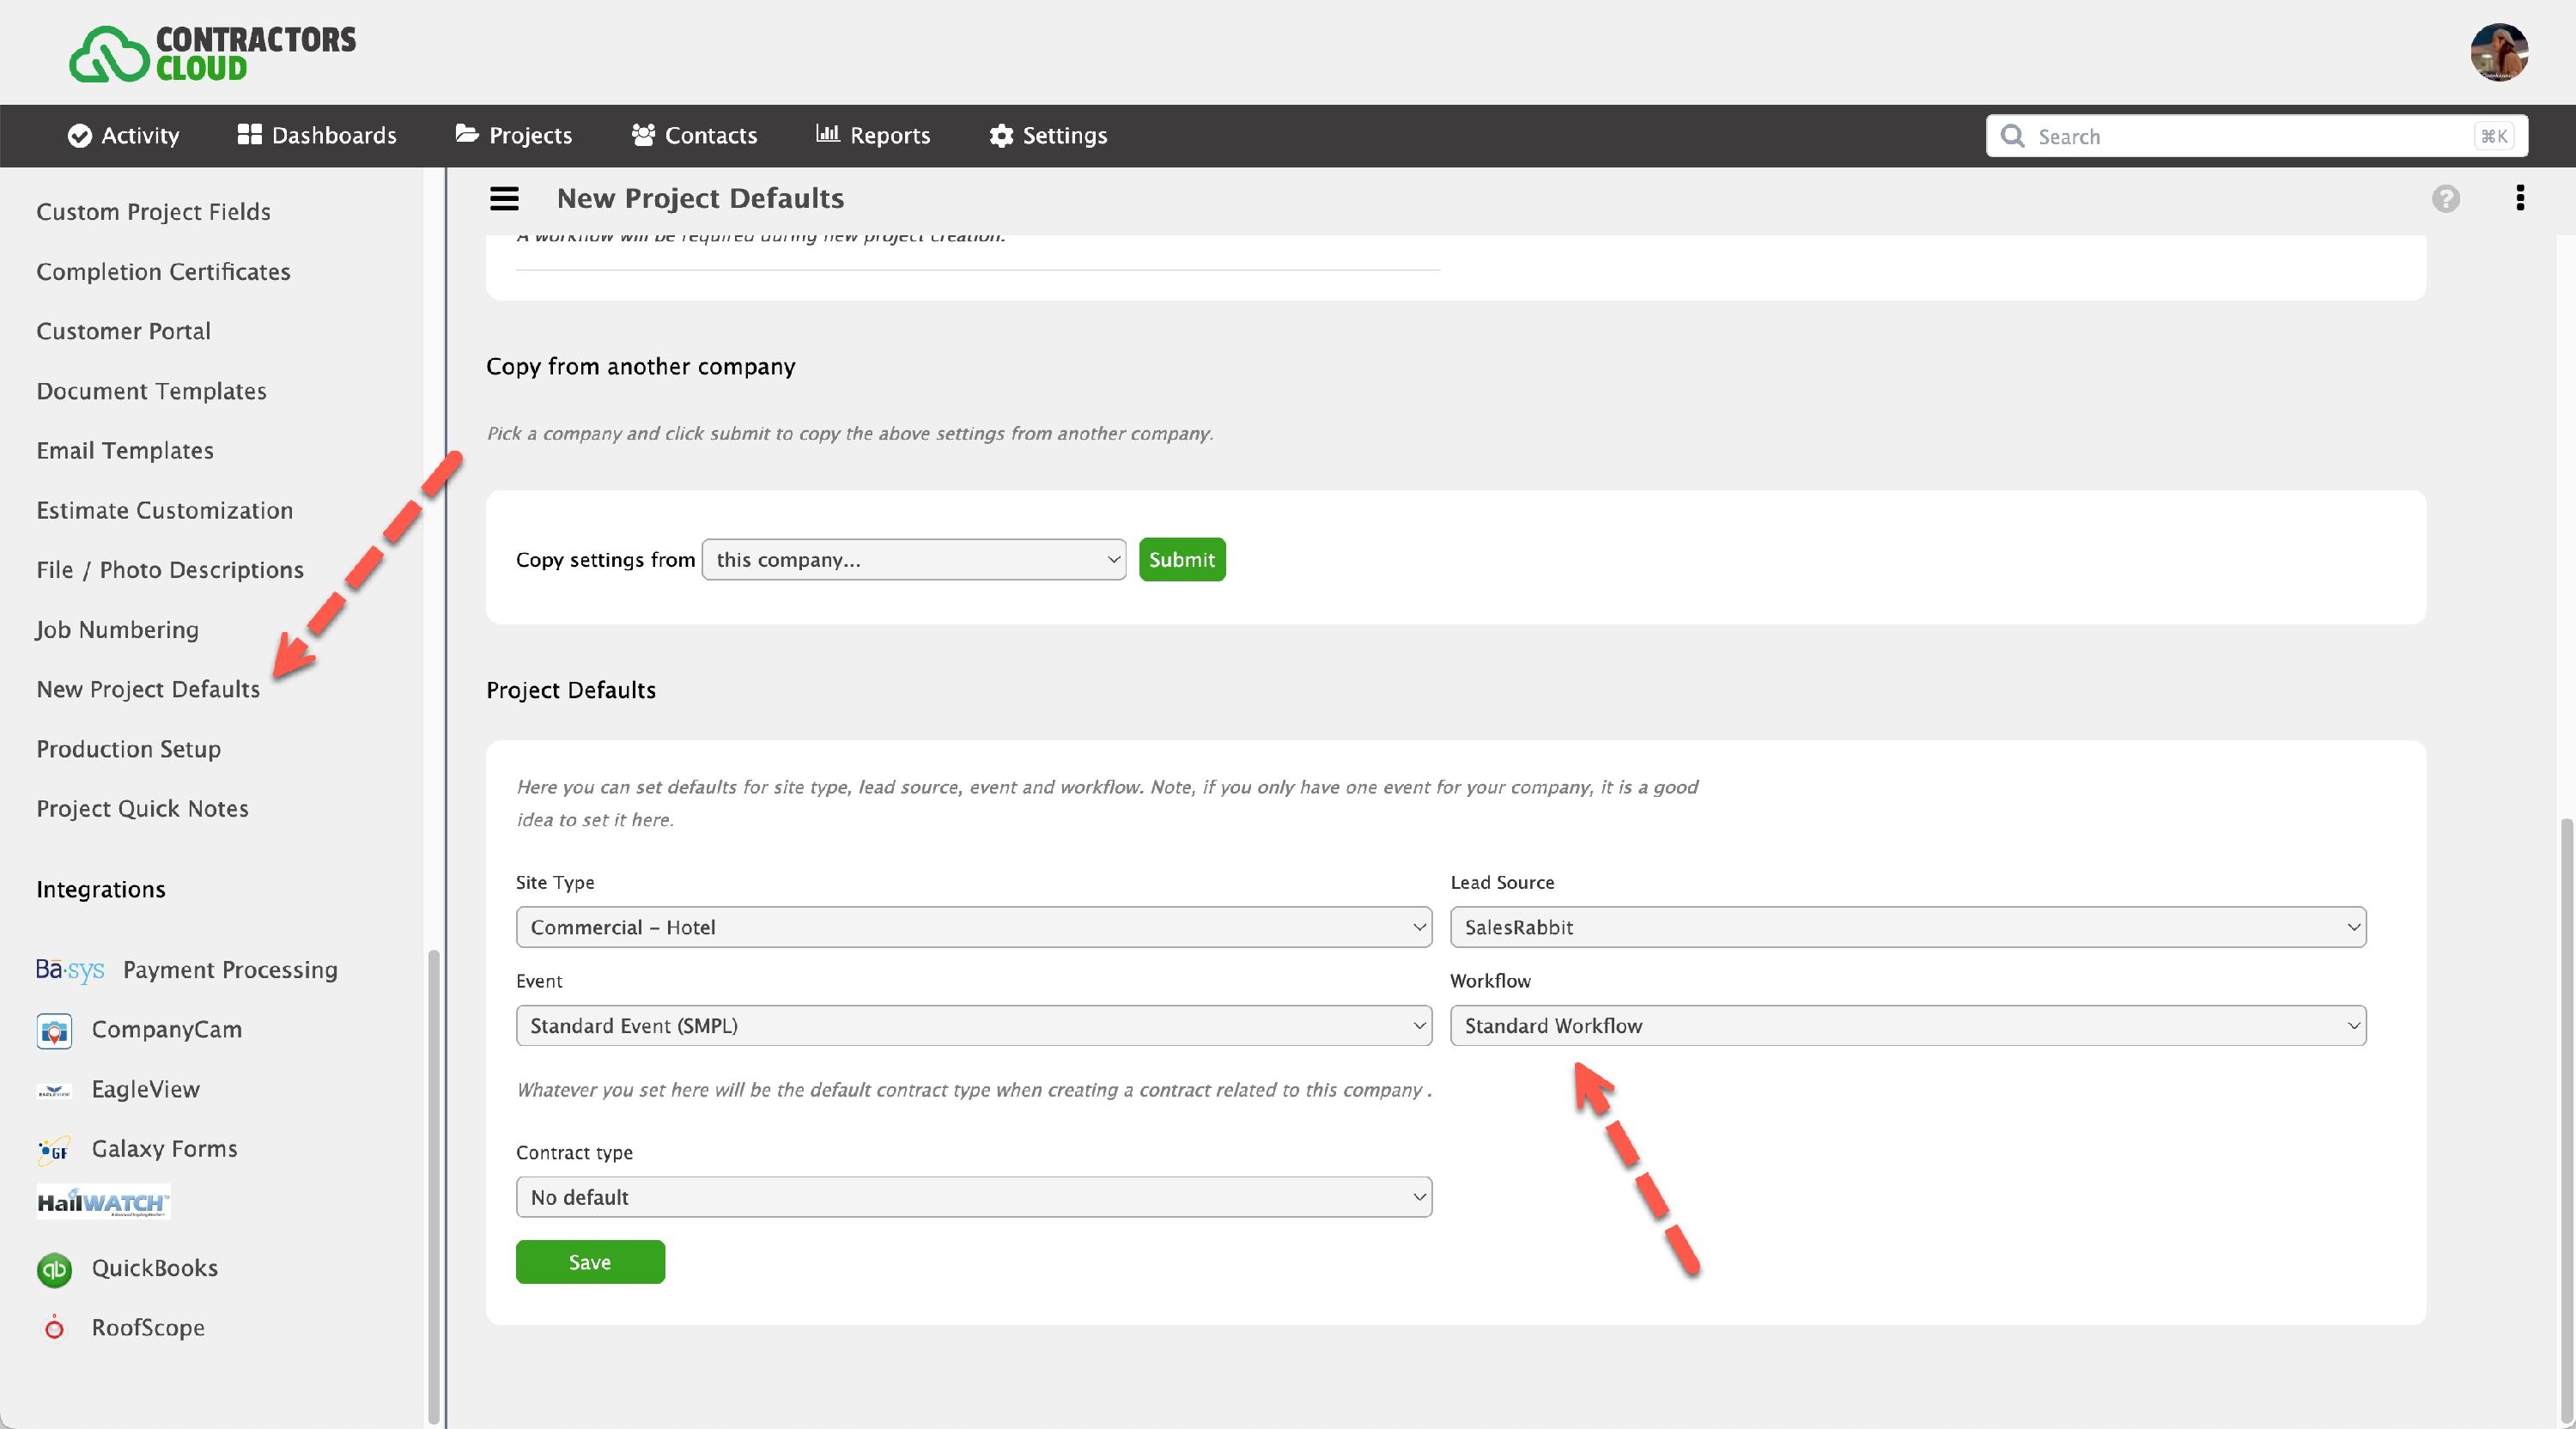Expand the Lead Source dropdown

pos(1908,927)
